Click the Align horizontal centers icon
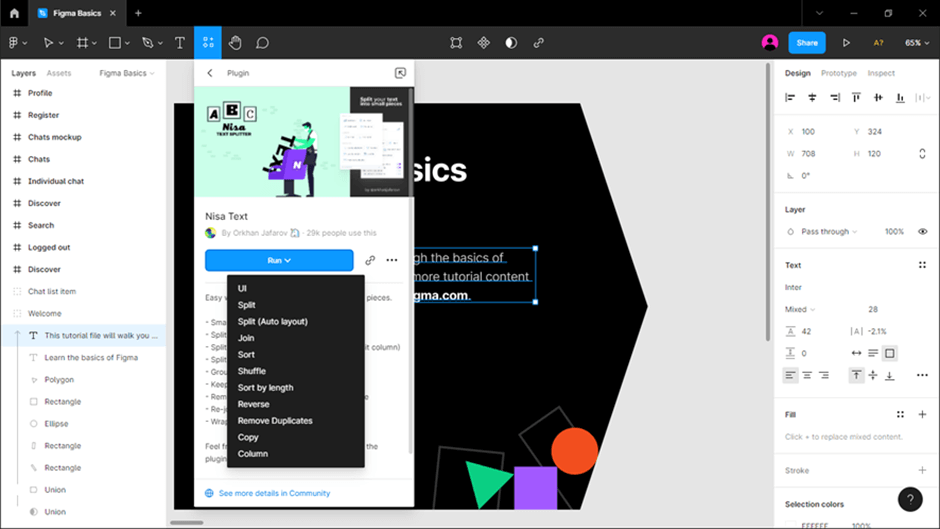The width and height of the screenshot is (940, 529). point(812,97)
